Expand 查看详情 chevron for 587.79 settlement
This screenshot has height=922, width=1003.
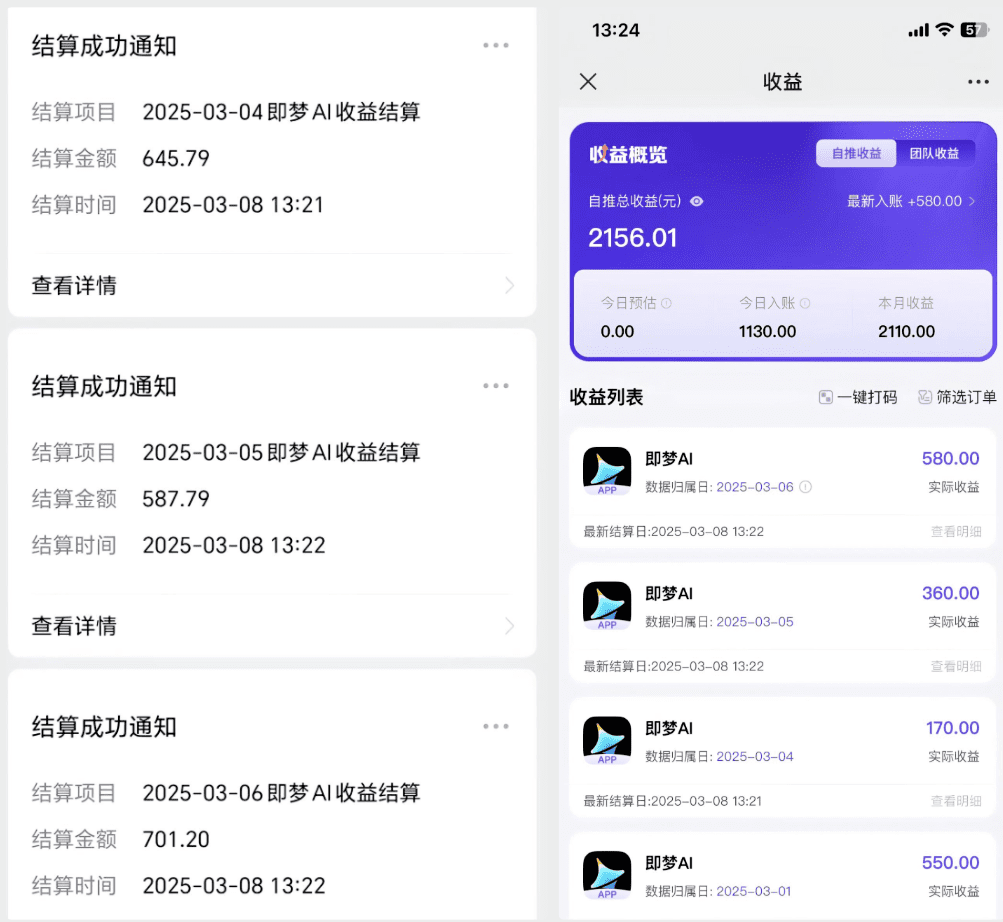coord(509,626)
